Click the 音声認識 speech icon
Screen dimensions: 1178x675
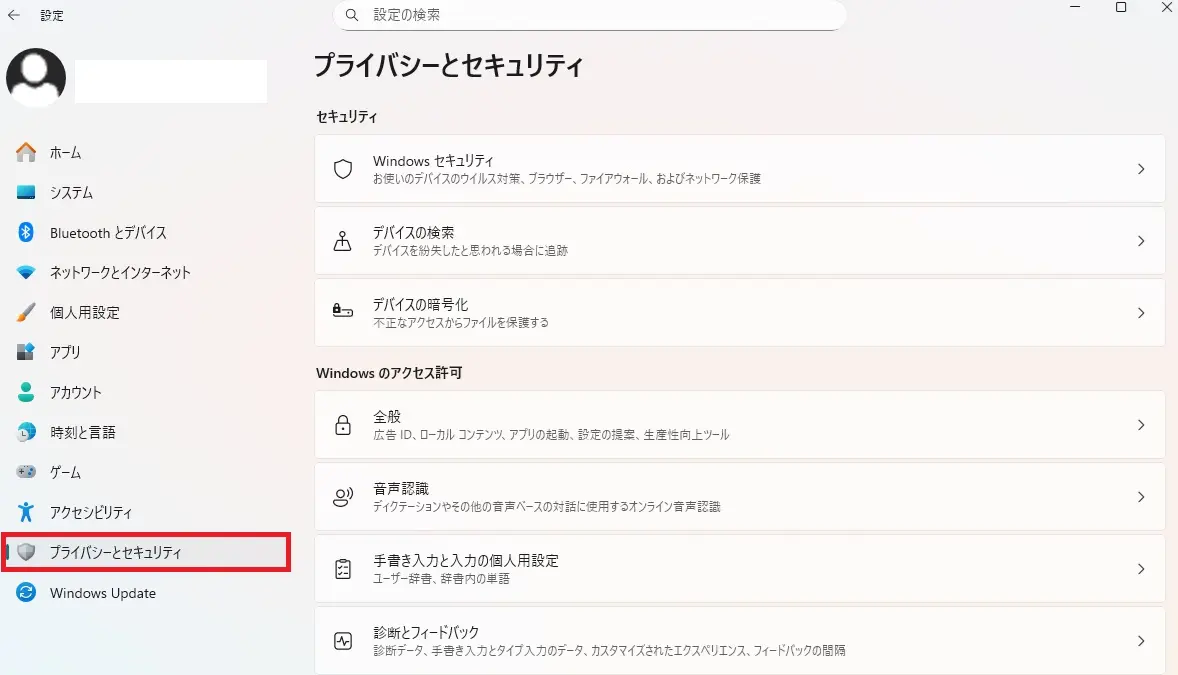pyautogui.click(x=343, y=497)
